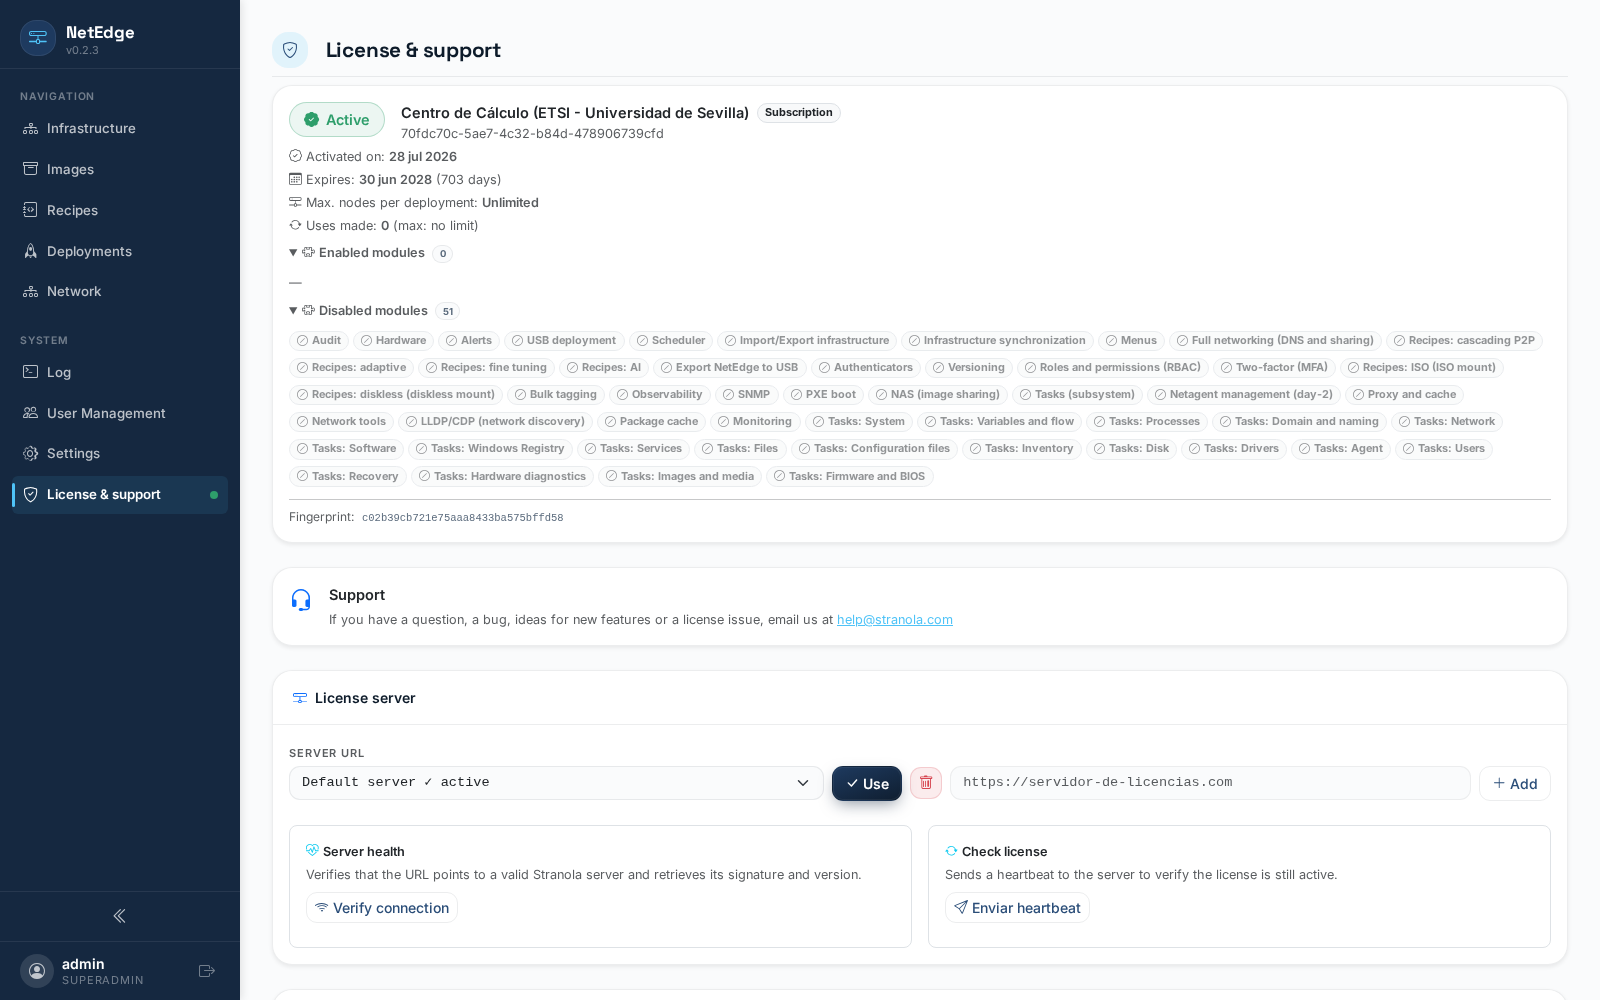
Task: Click the Observability module chip
Action: pyautogui.click(x=660, y=395)
